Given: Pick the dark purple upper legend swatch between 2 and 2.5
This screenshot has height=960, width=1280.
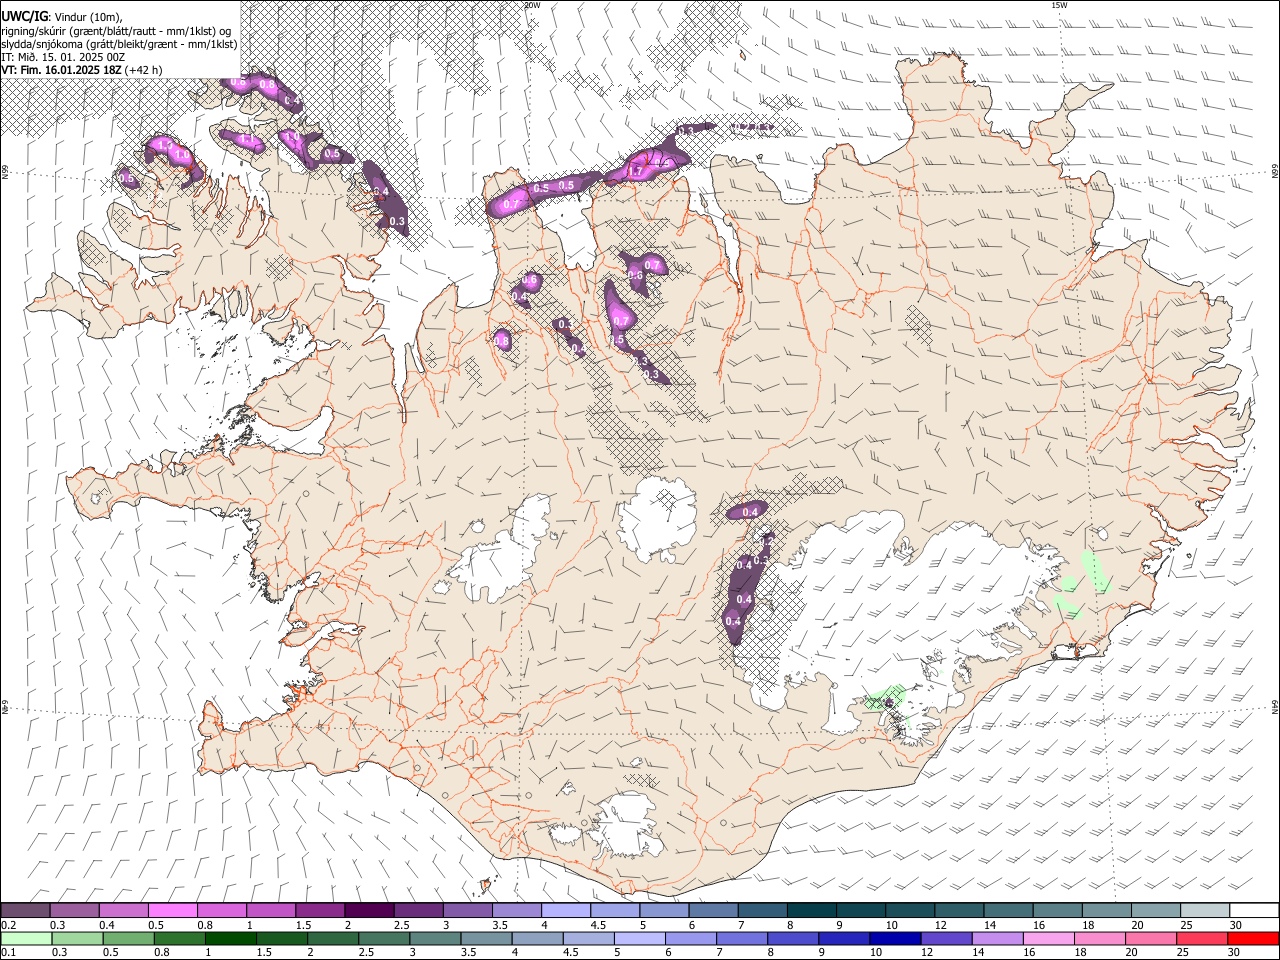Looking at the screenshot, I should [x=369, y=911].
